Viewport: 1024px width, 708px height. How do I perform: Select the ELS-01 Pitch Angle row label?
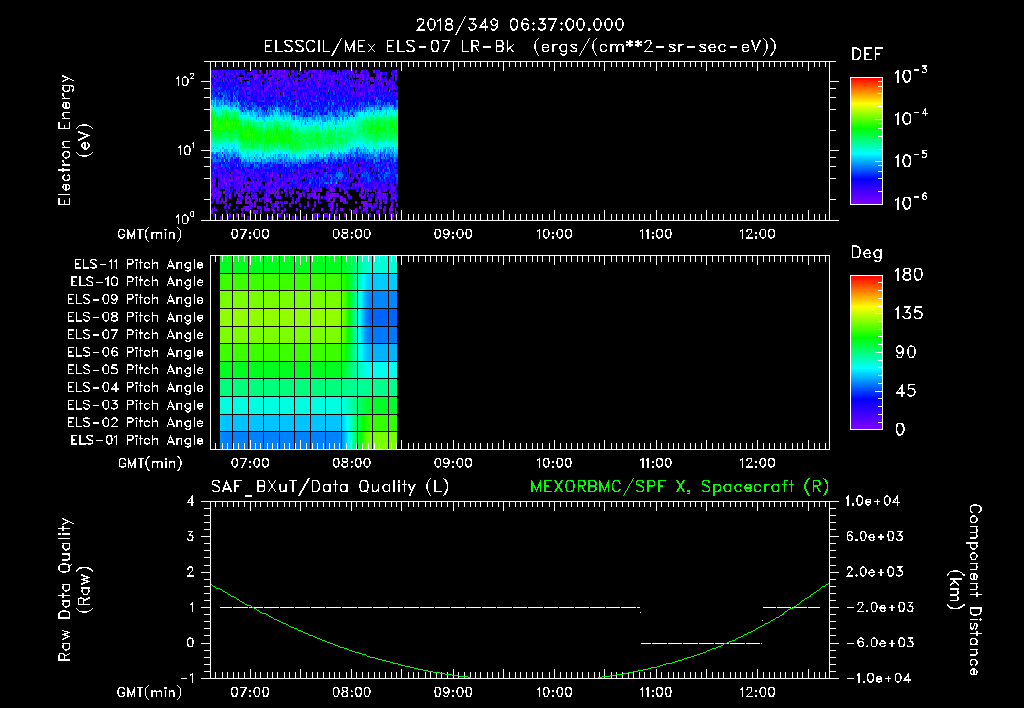[x=137, y=440]
